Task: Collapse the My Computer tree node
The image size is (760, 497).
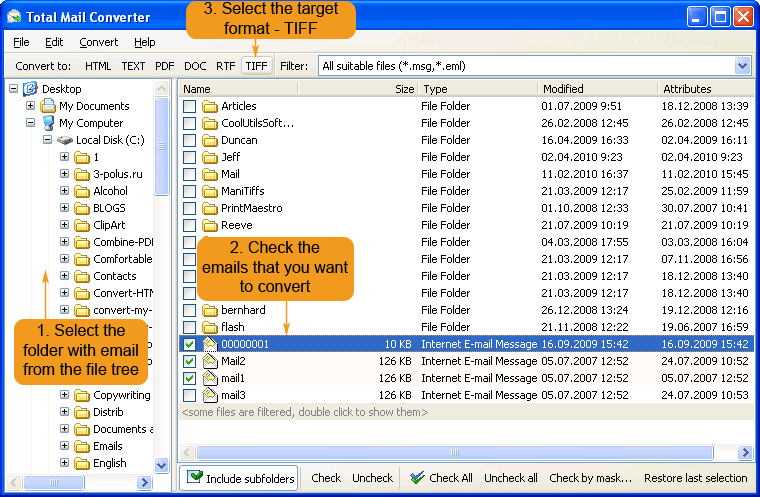Action: coord(30,122)
